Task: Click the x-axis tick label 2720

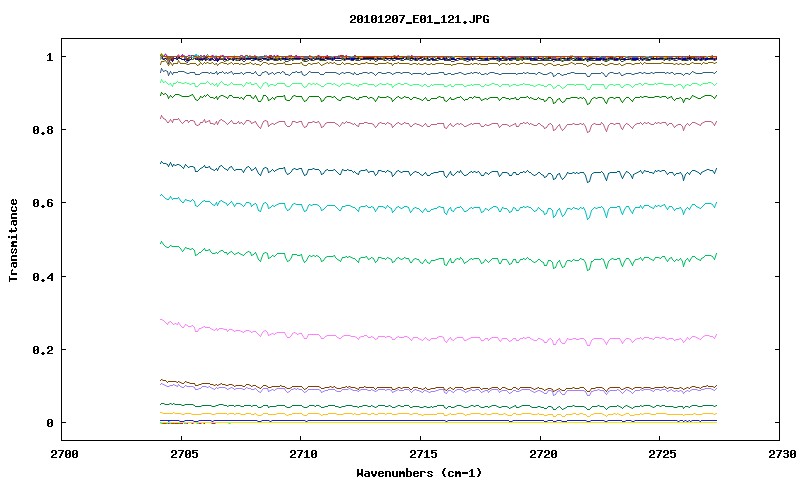Action: pyautogui.click(x=543, y=454)
